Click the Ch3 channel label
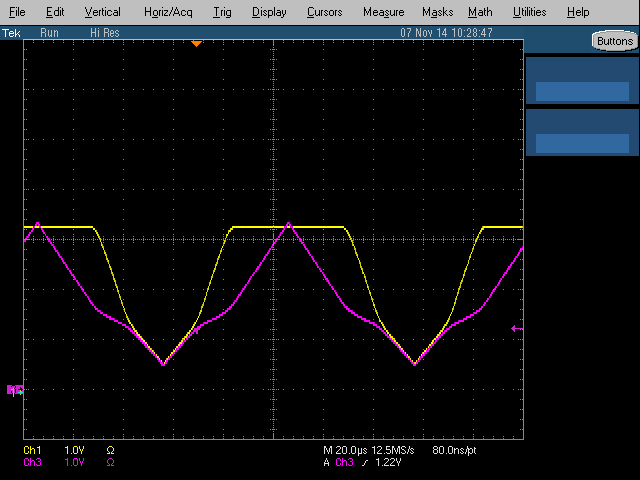The width and height of the screenshot is (640, 480). pyautogui.click(x=32, y=462)
